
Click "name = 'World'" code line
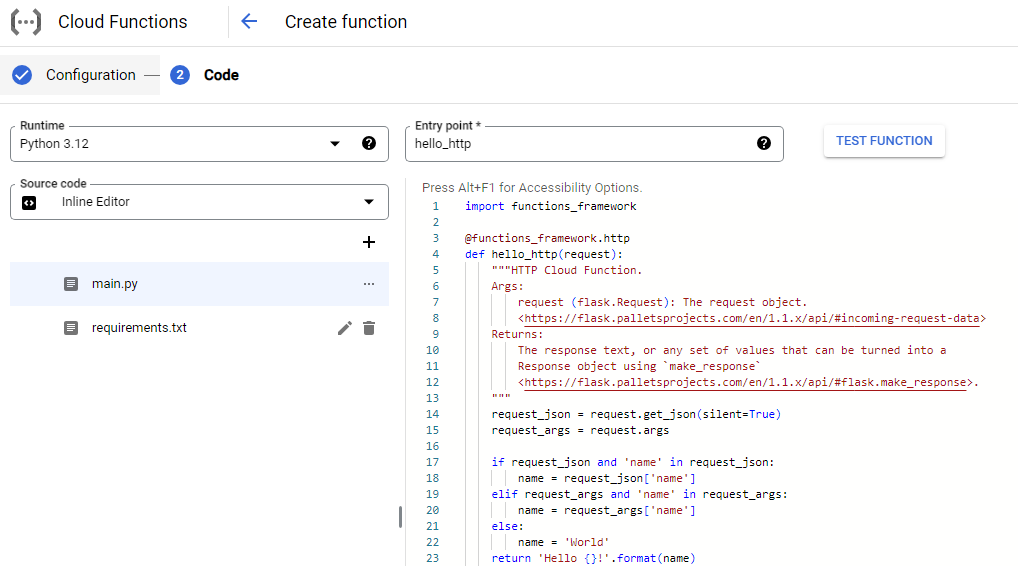[x=564, y=542]
